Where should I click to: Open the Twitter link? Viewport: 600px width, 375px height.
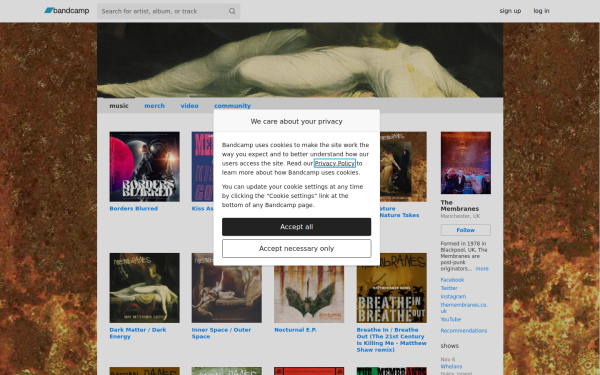[449, 288]
